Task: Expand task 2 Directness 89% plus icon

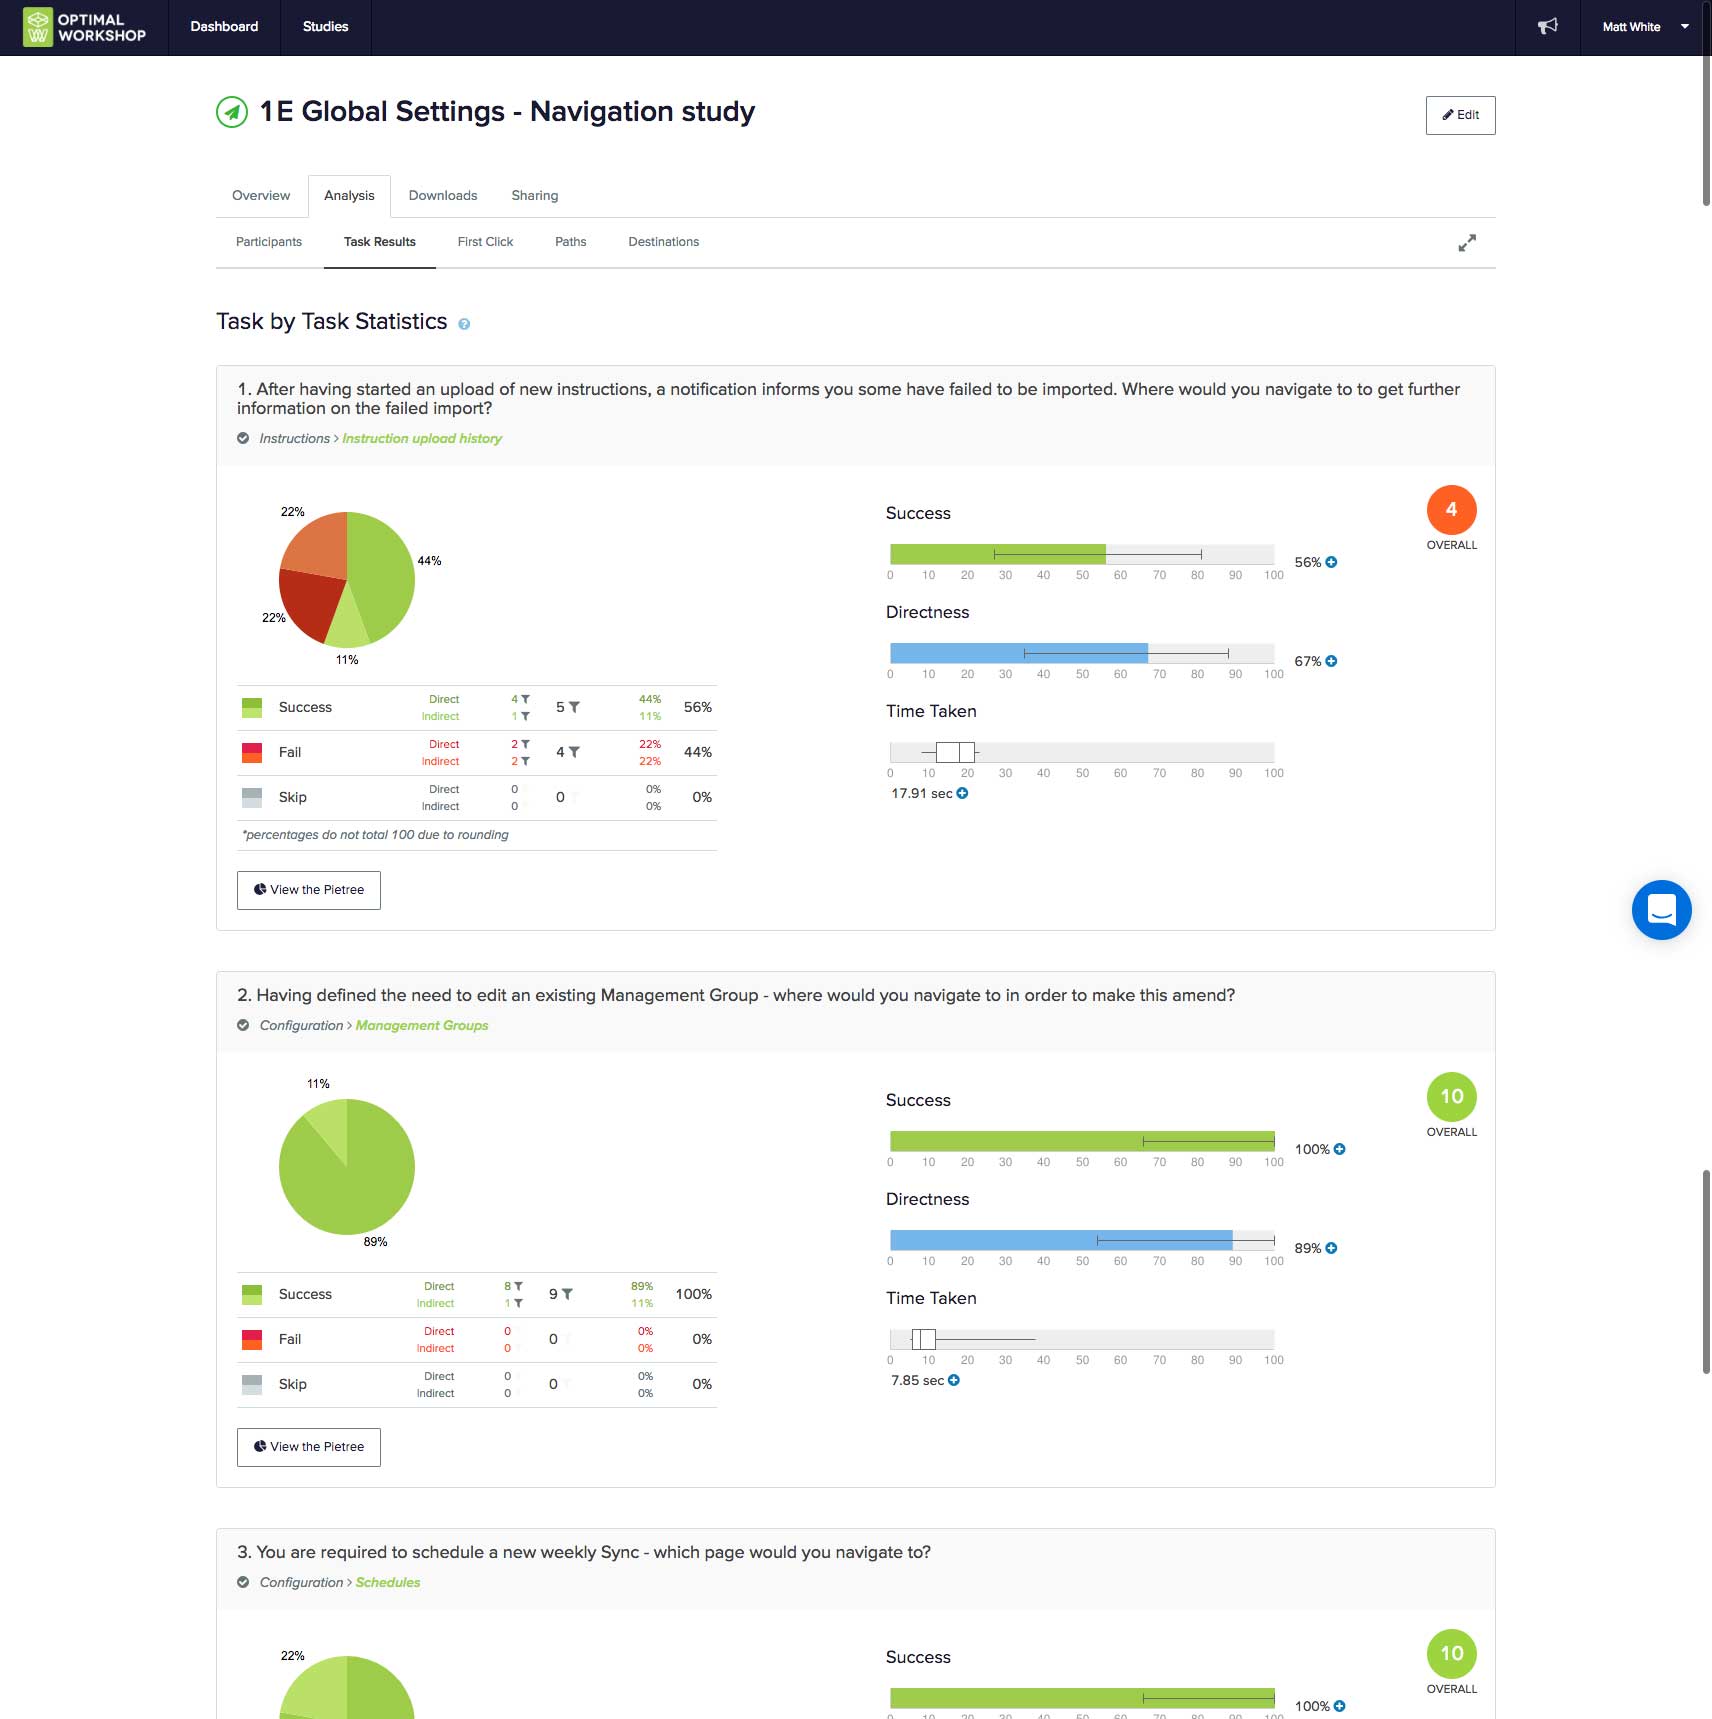Action: 1331,1249
